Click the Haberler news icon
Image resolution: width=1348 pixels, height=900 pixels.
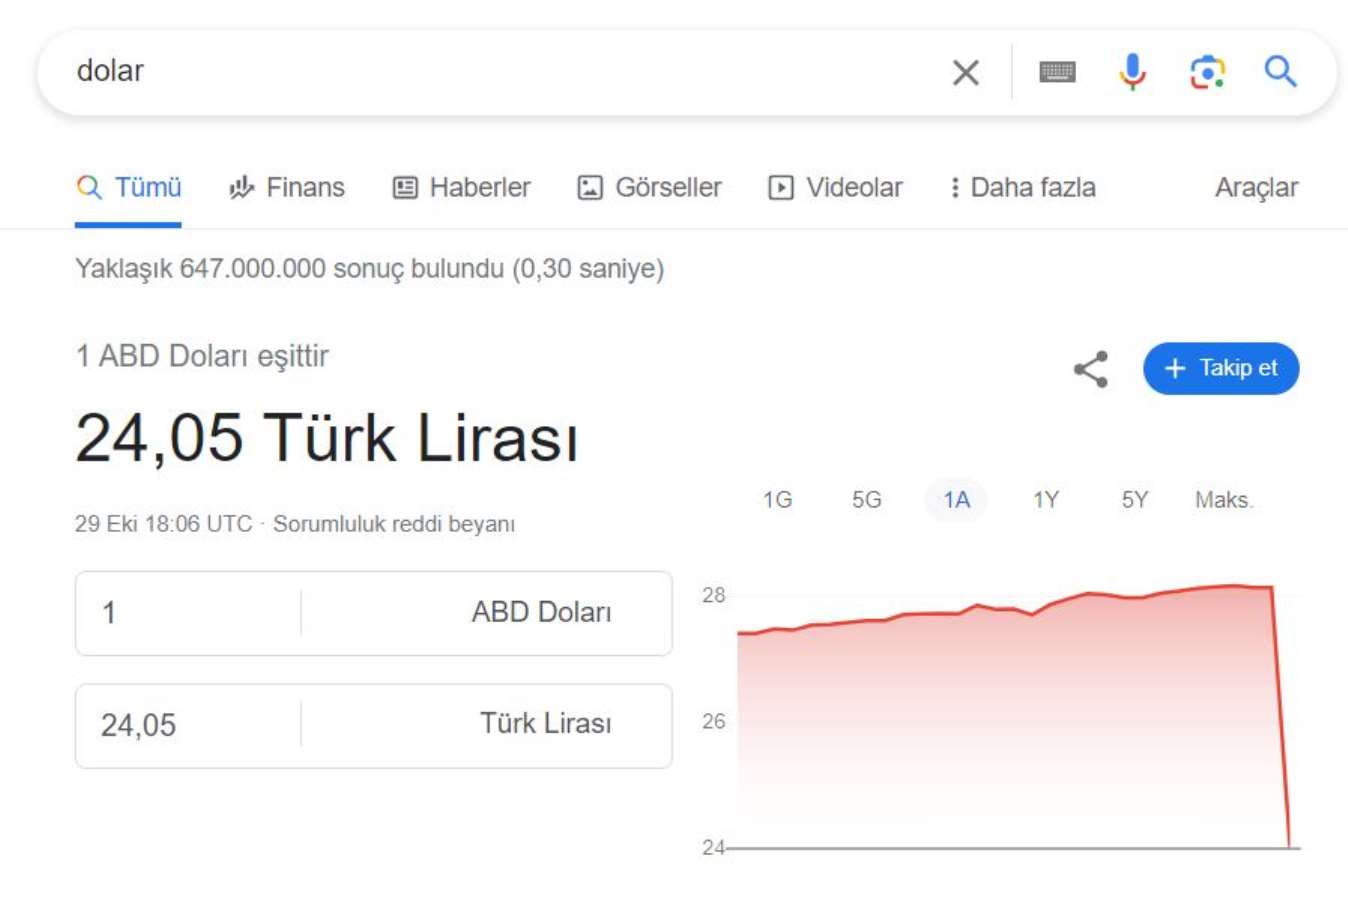click(404, 187)
